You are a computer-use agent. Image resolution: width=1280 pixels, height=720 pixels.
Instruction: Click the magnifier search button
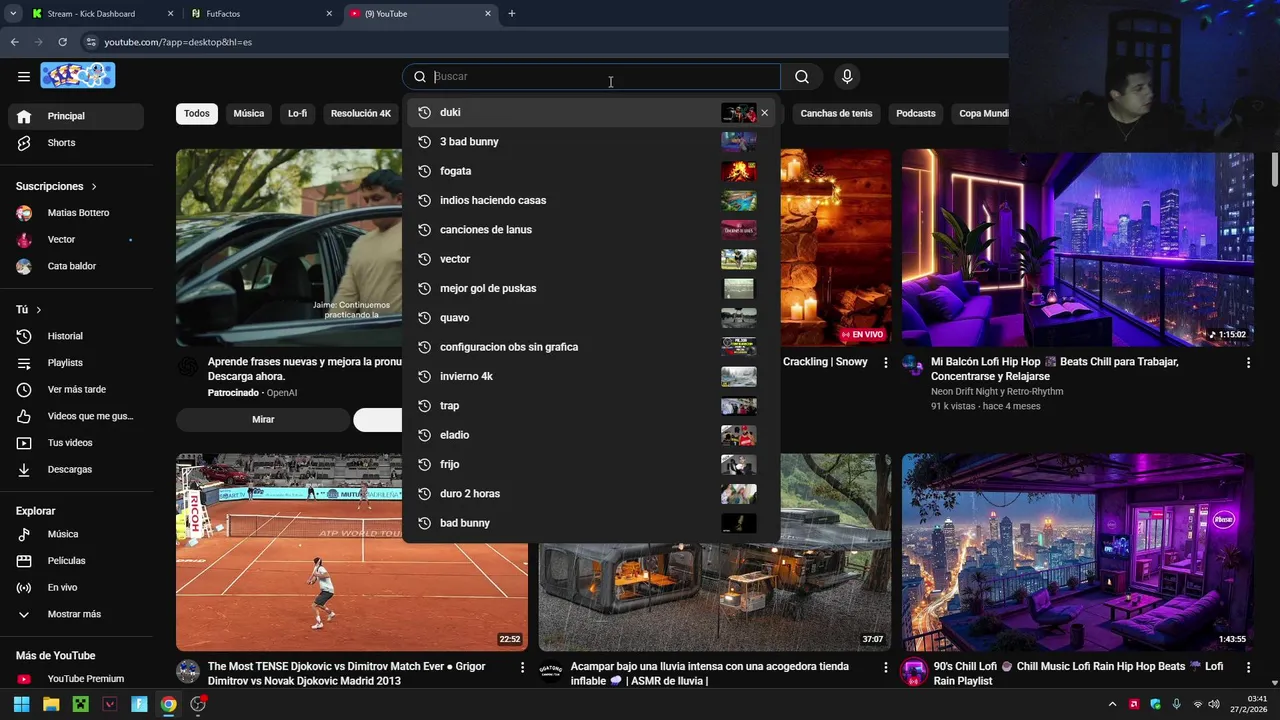coord(802,77)
